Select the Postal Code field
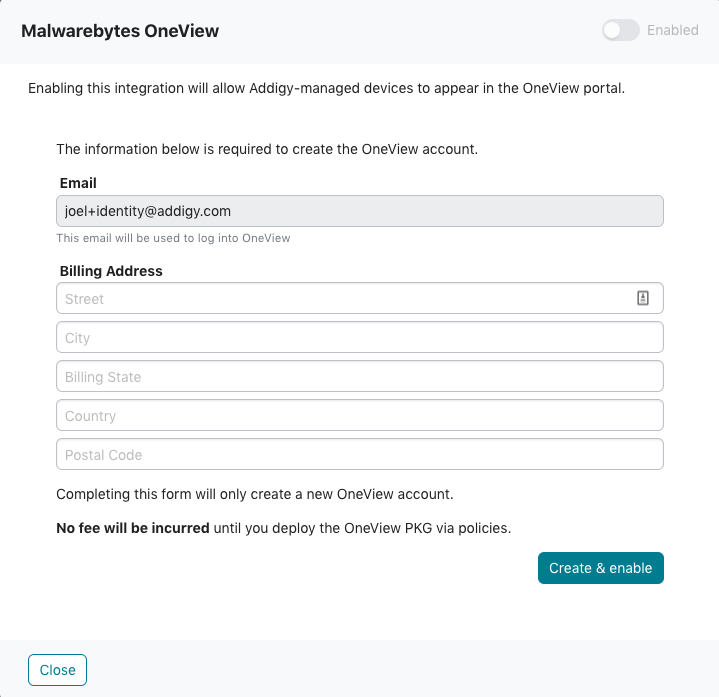Screen dimensions: 719x697 tap(360, 454)
